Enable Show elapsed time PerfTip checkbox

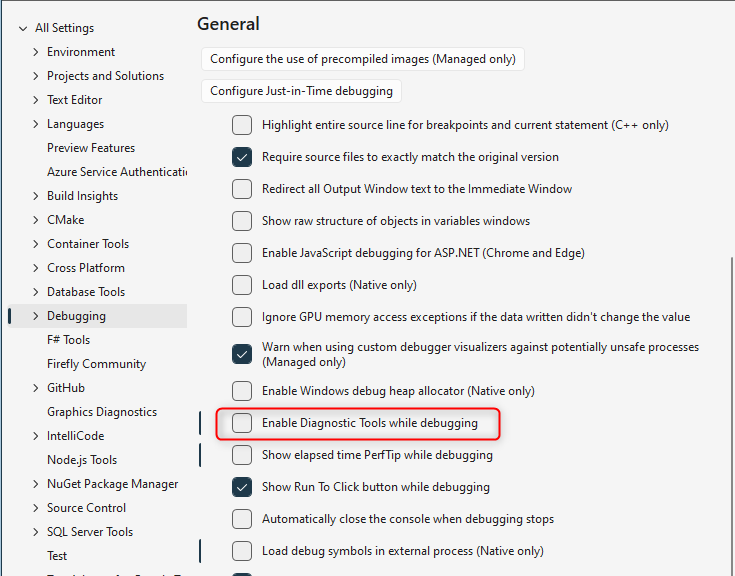coord(242,455)
